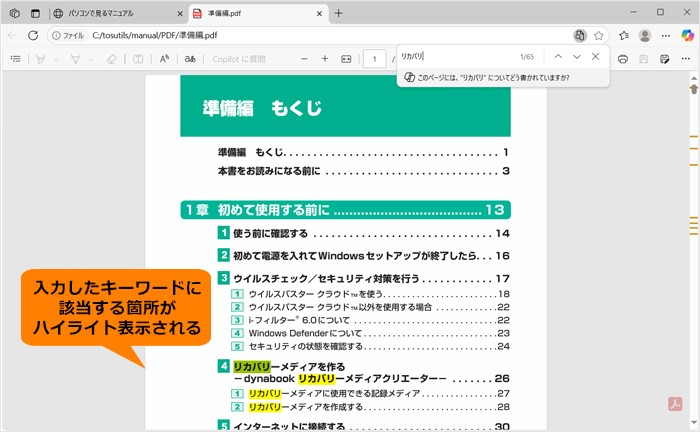The height and width of the screenshot is (432, 700).
Task: Zoom in the PDF with plus
Action: (325, 59)
